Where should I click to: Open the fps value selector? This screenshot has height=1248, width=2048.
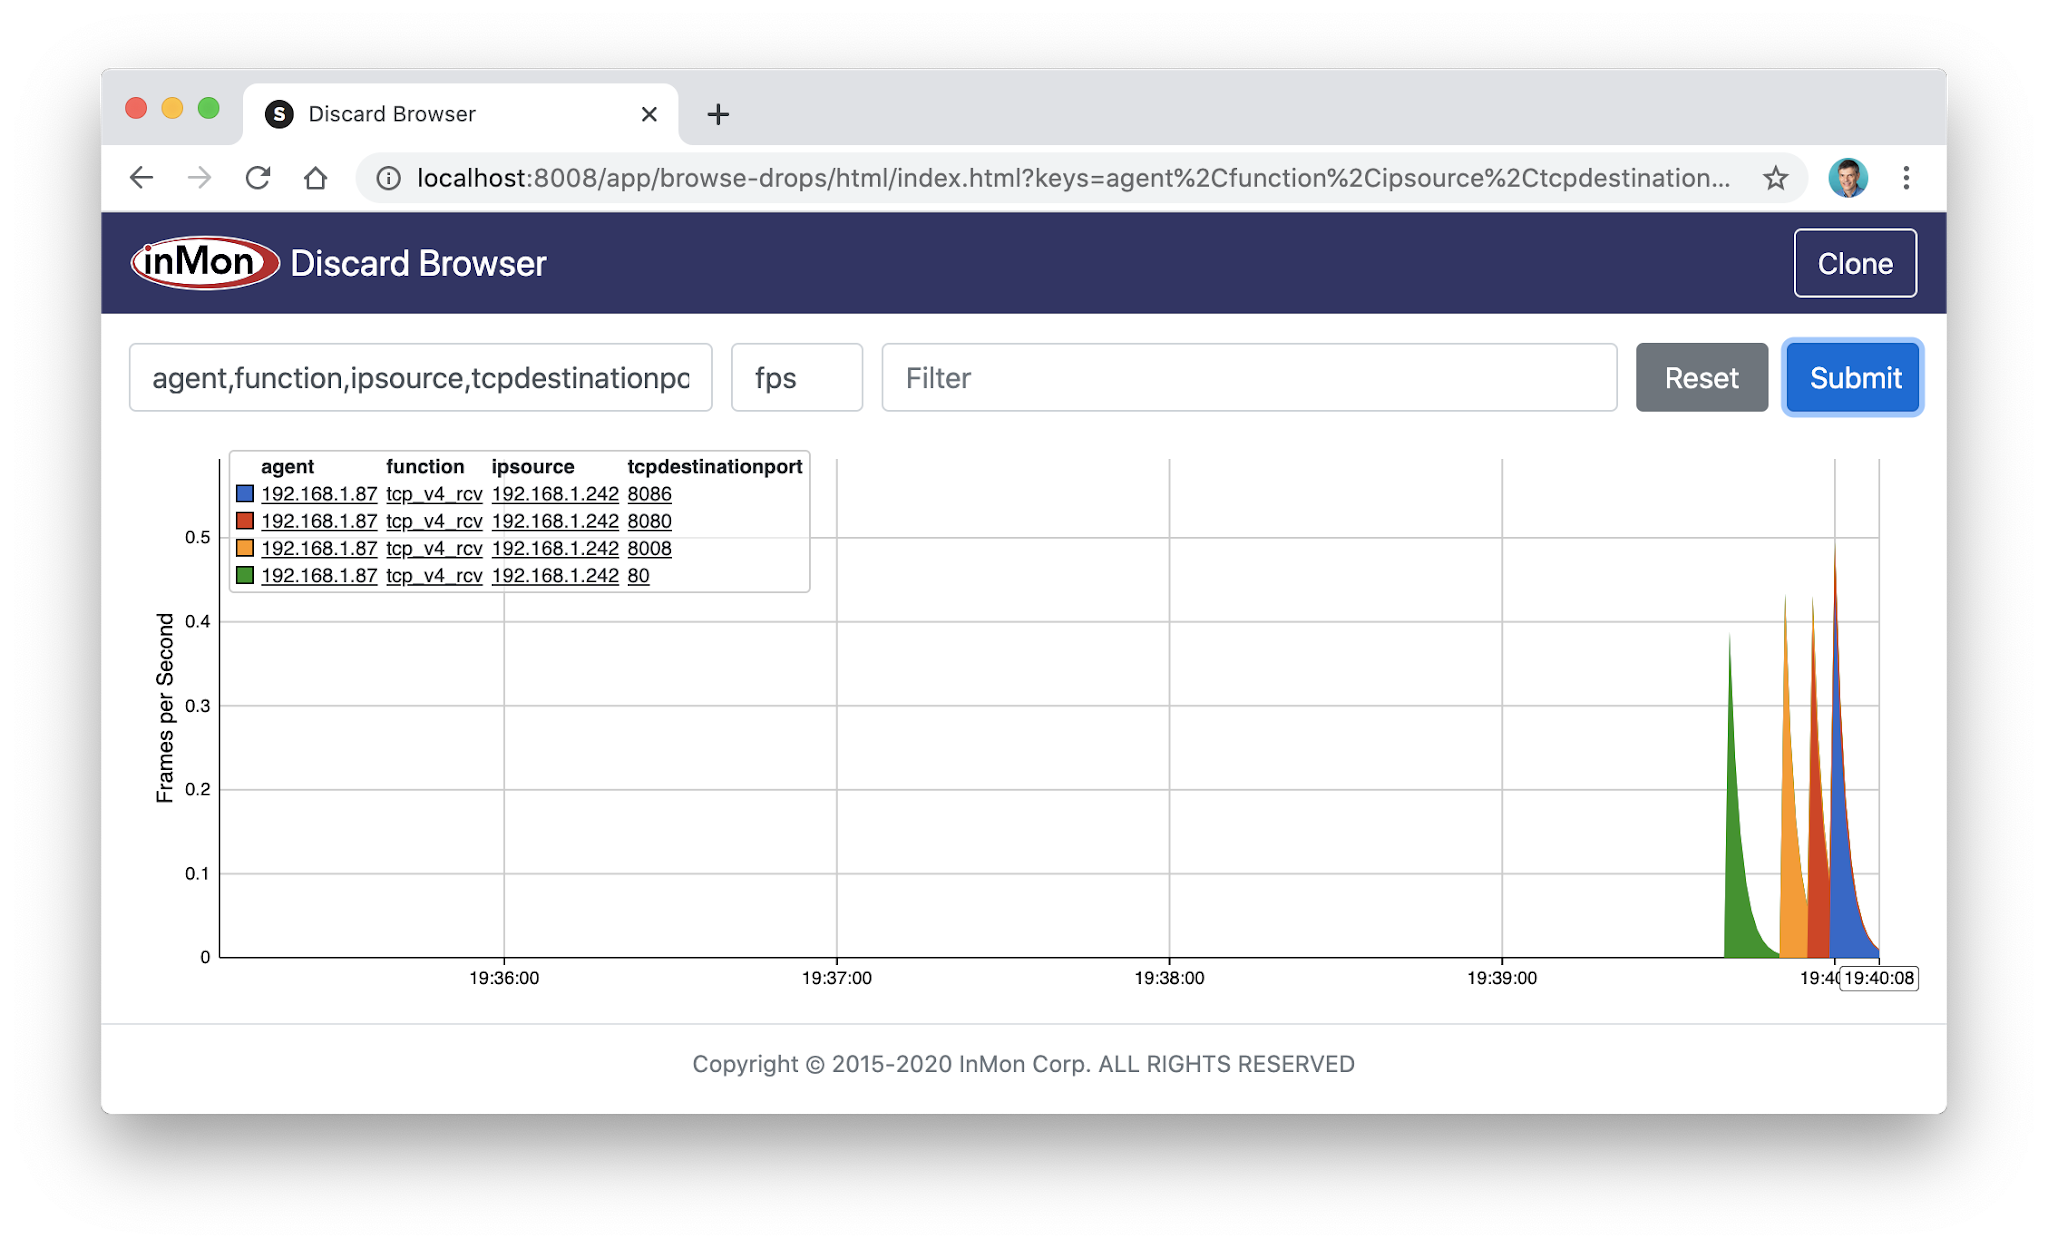796,378
